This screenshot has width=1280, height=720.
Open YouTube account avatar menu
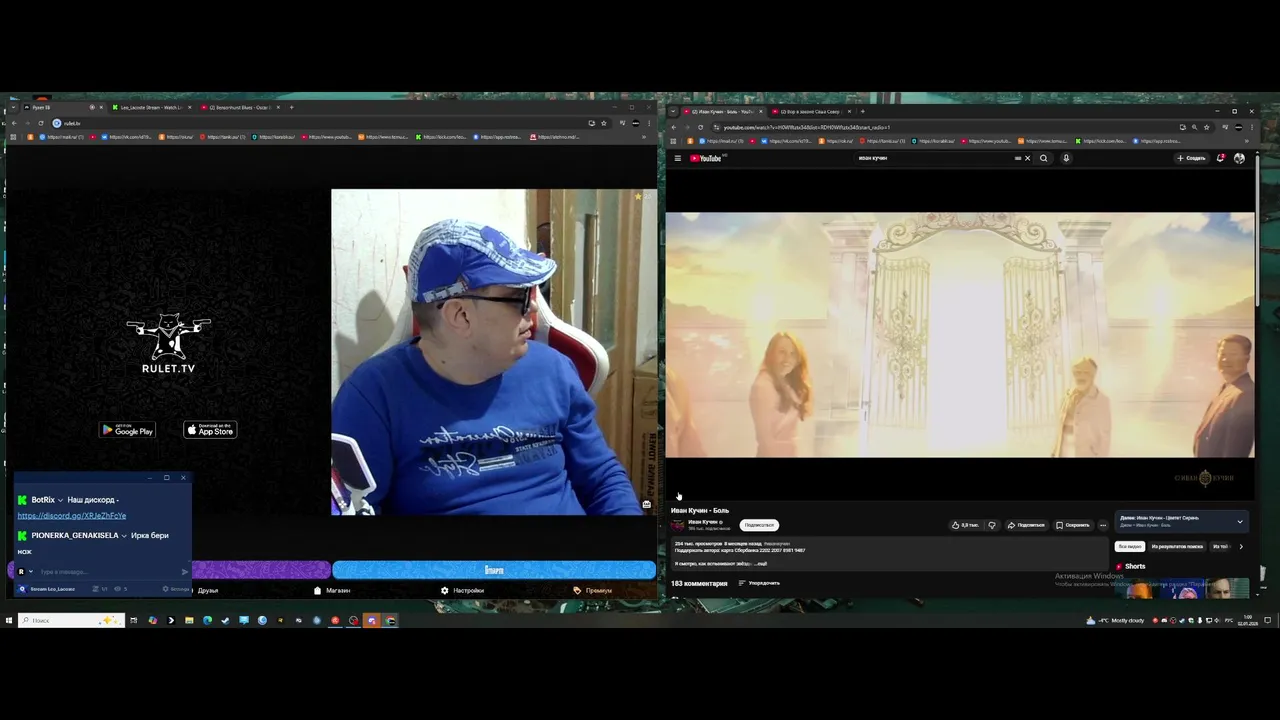tap(1239, 158)
